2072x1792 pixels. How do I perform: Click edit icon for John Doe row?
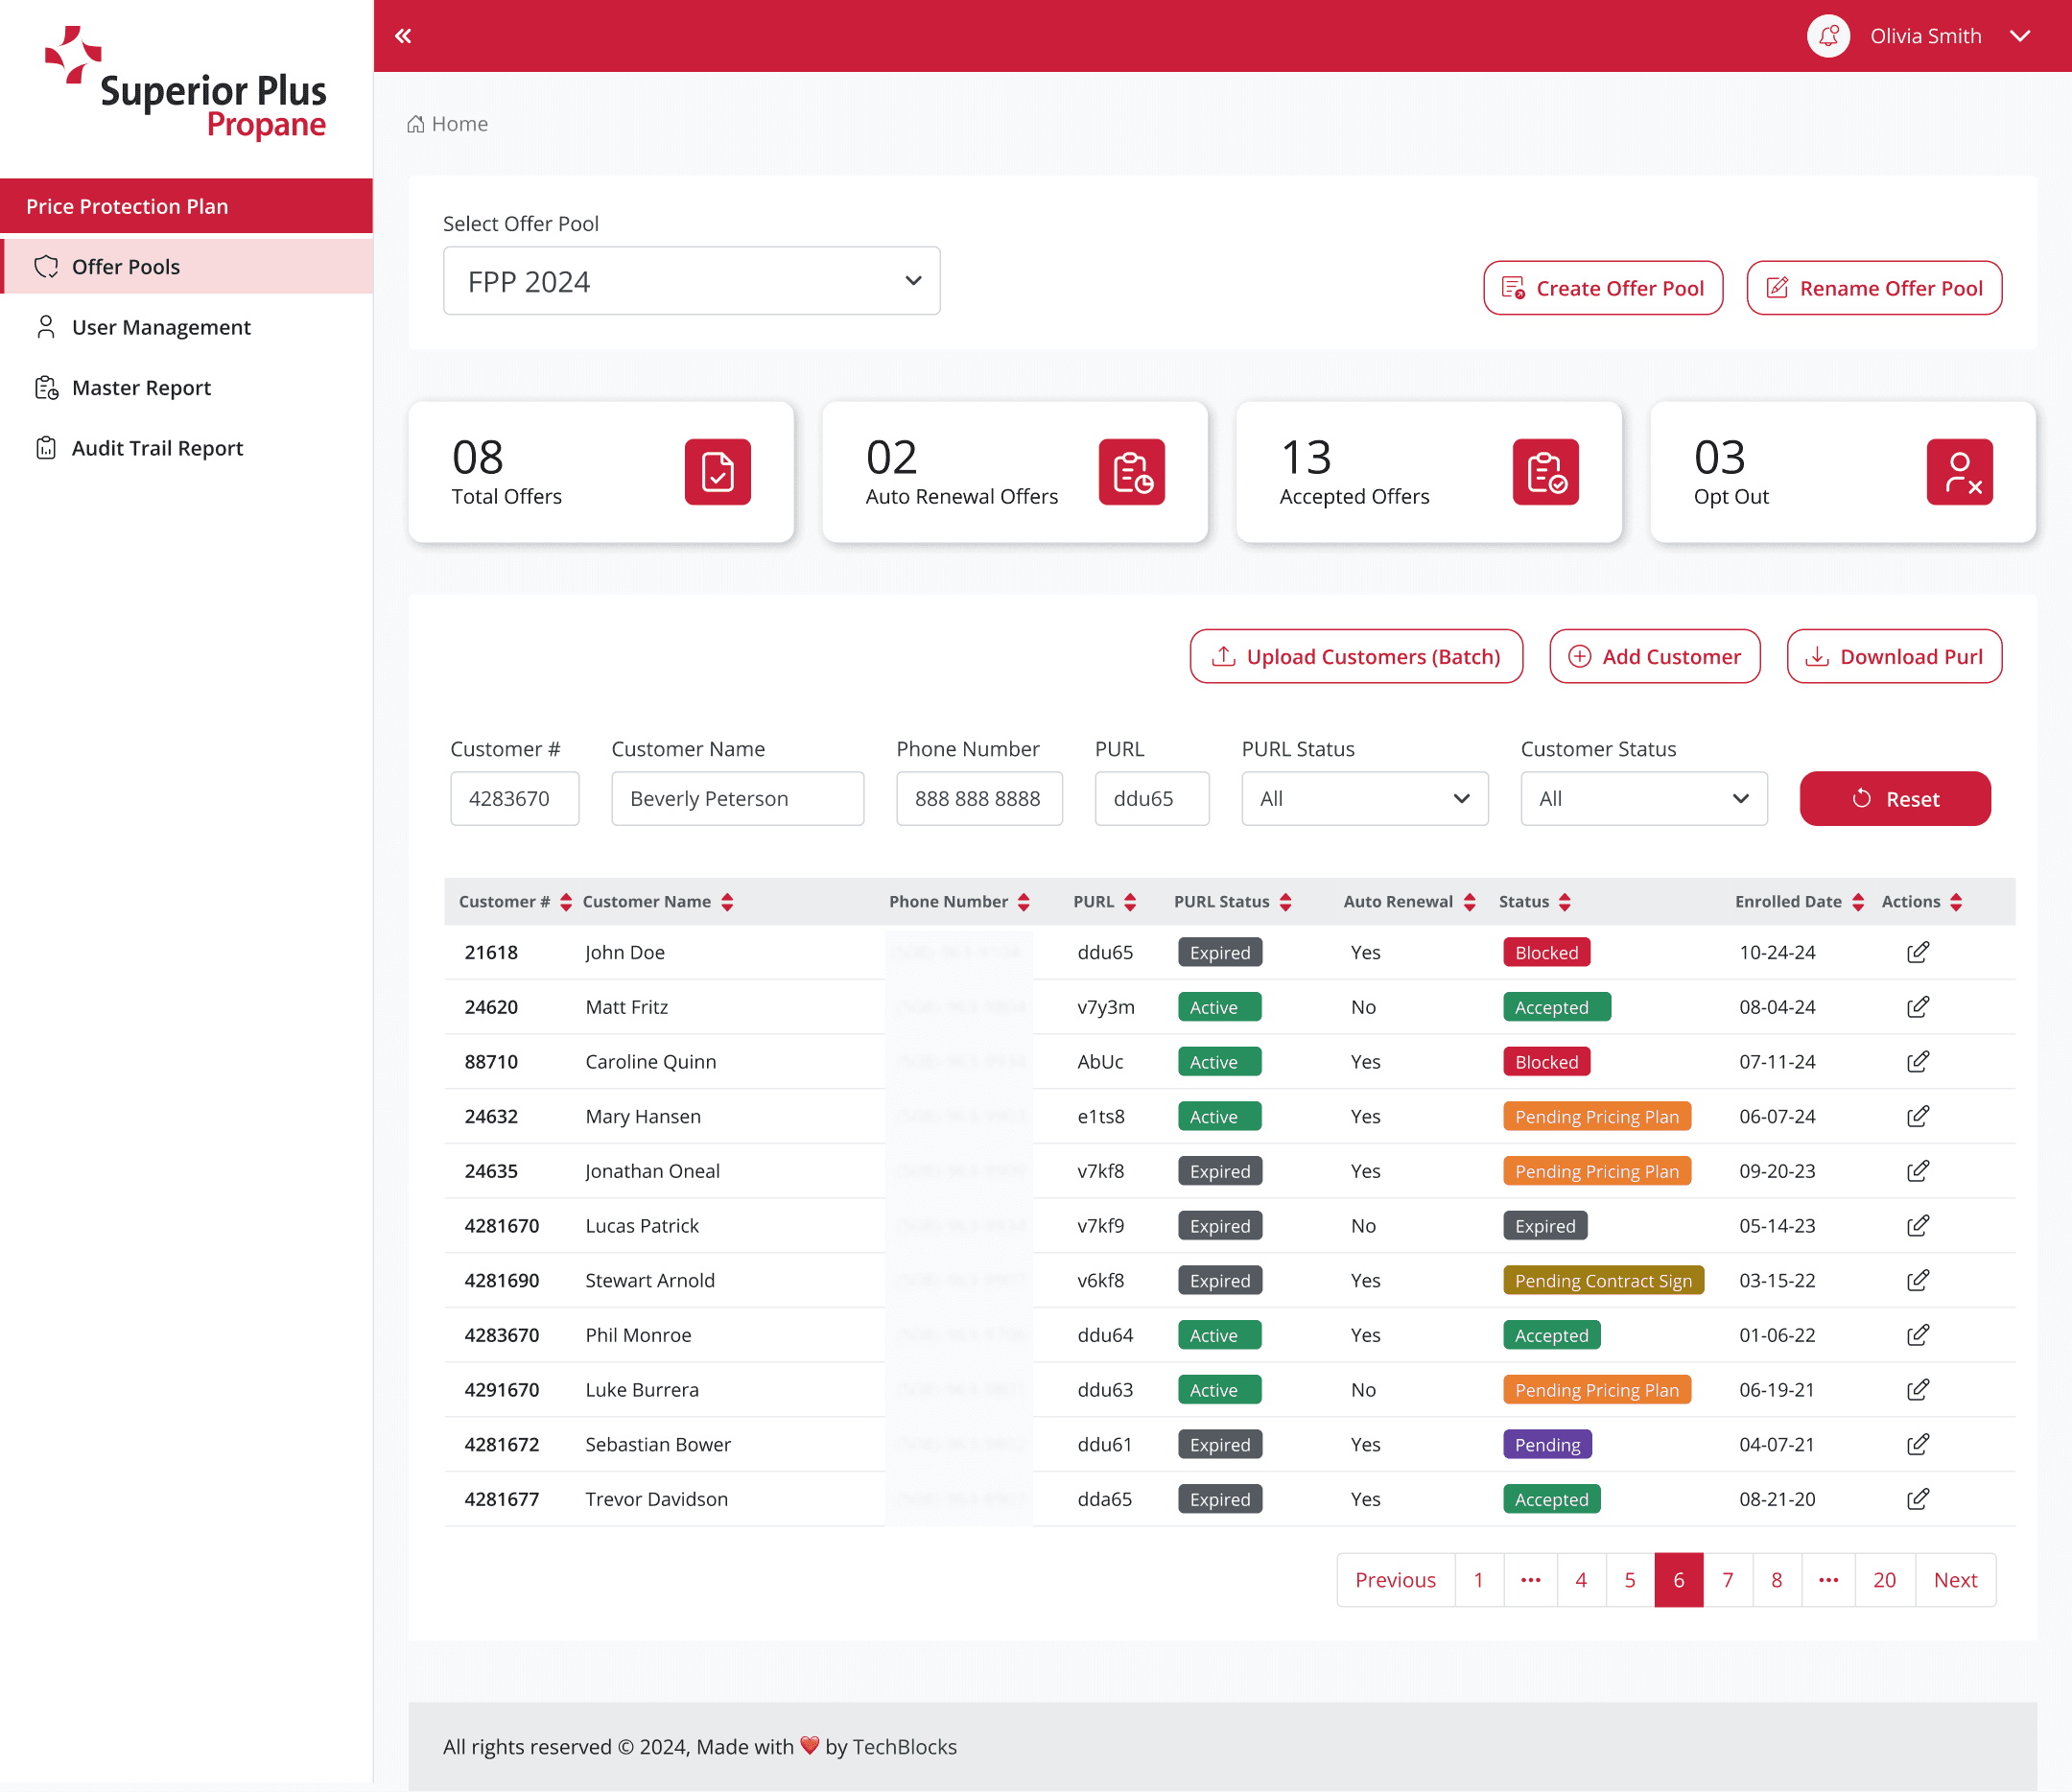(x=1917, y=952)
